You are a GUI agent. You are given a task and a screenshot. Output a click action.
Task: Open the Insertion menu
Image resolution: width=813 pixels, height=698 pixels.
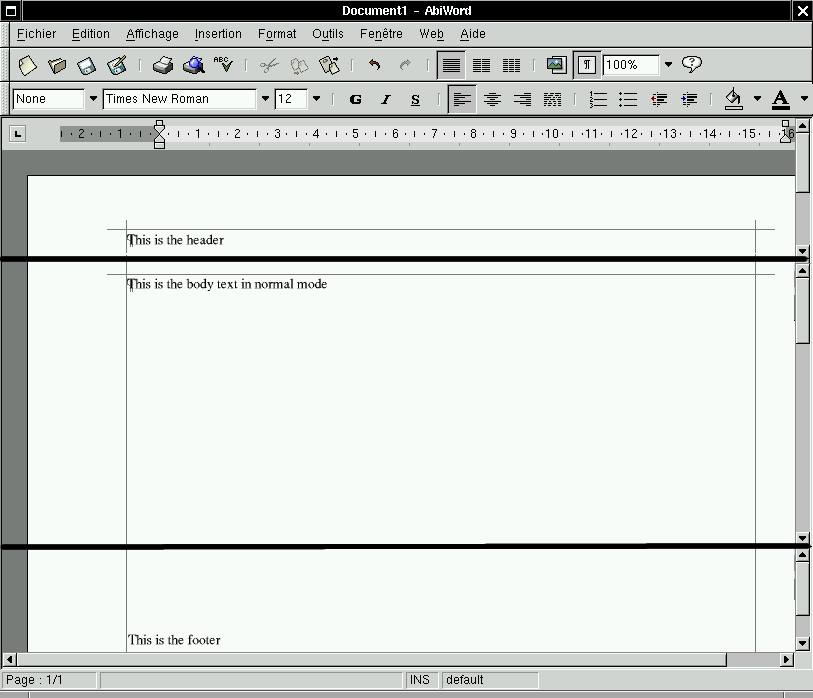[x=218, y=34]
